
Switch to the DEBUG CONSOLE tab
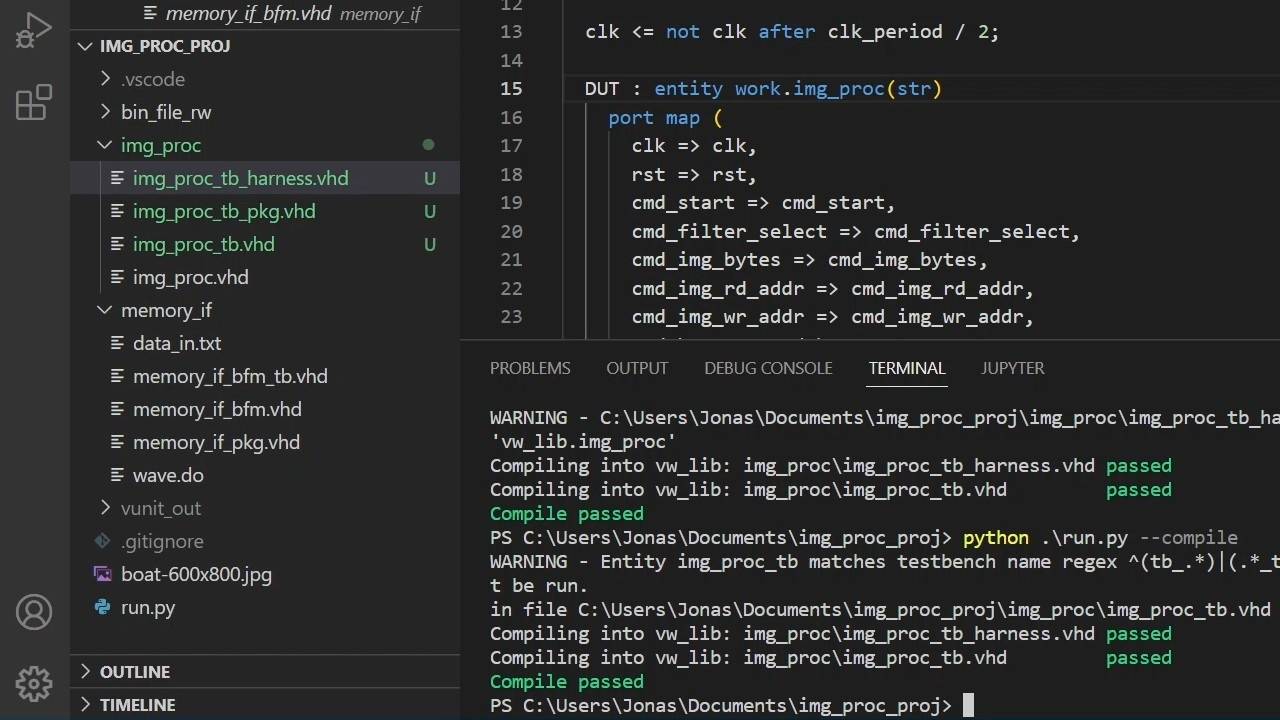(x=768, y=368)
